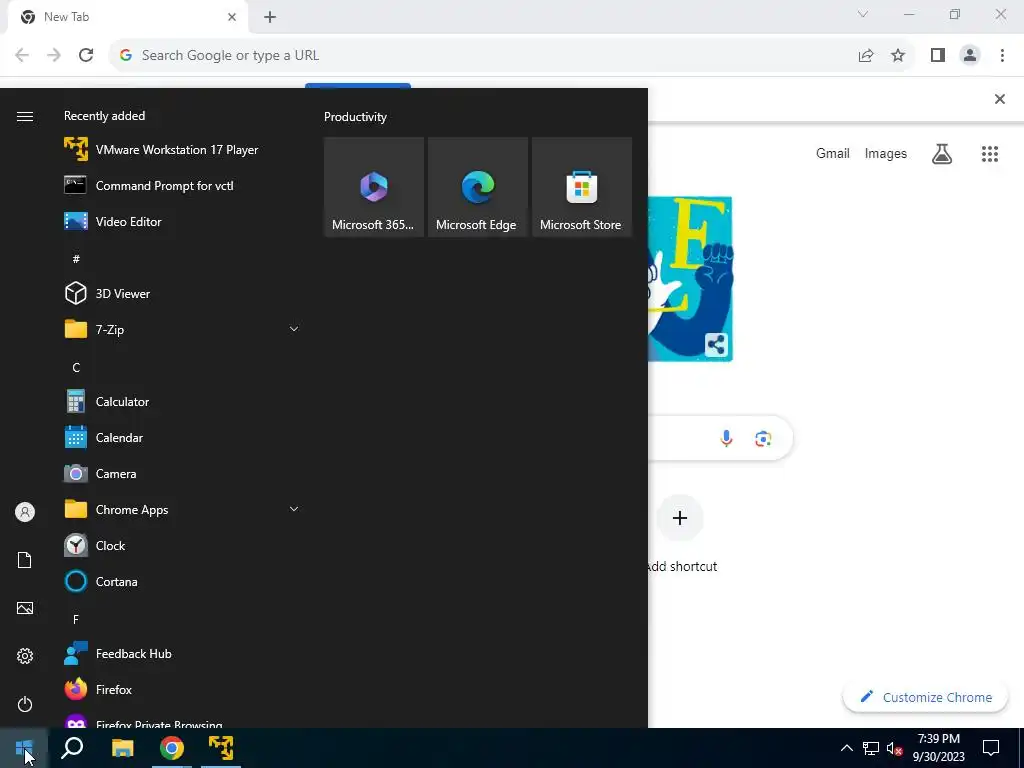The width and height of the screenshot is (1024, 768).
Task: Open Power options in Start menu
Action: [25, 704]
